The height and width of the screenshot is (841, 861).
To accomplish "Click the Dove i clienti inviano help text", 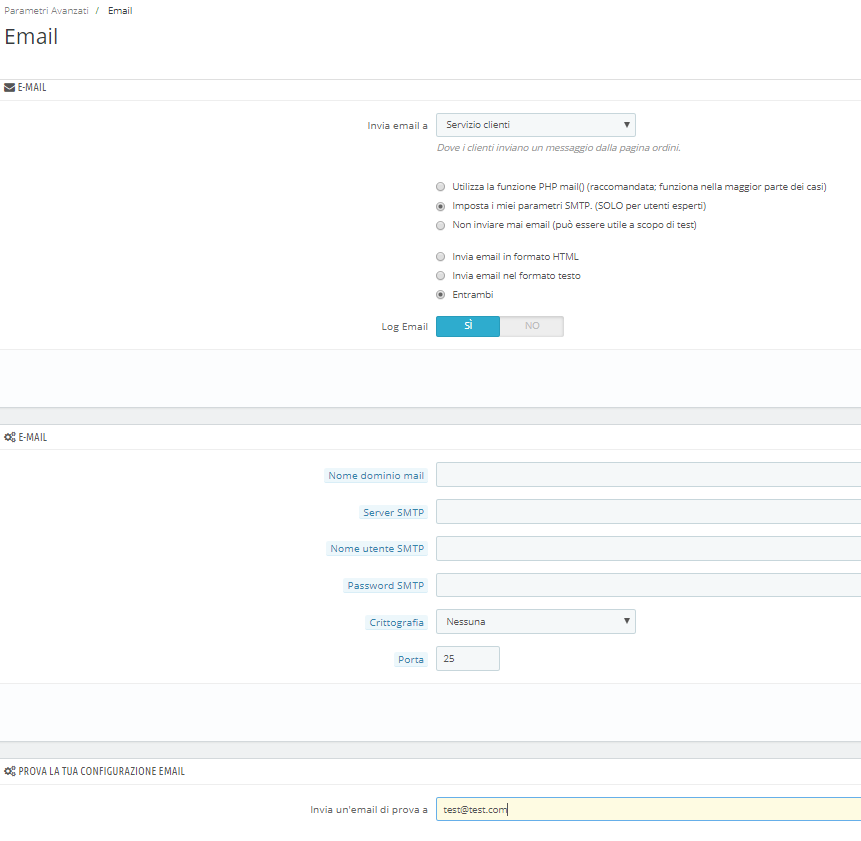I will 558,148.
